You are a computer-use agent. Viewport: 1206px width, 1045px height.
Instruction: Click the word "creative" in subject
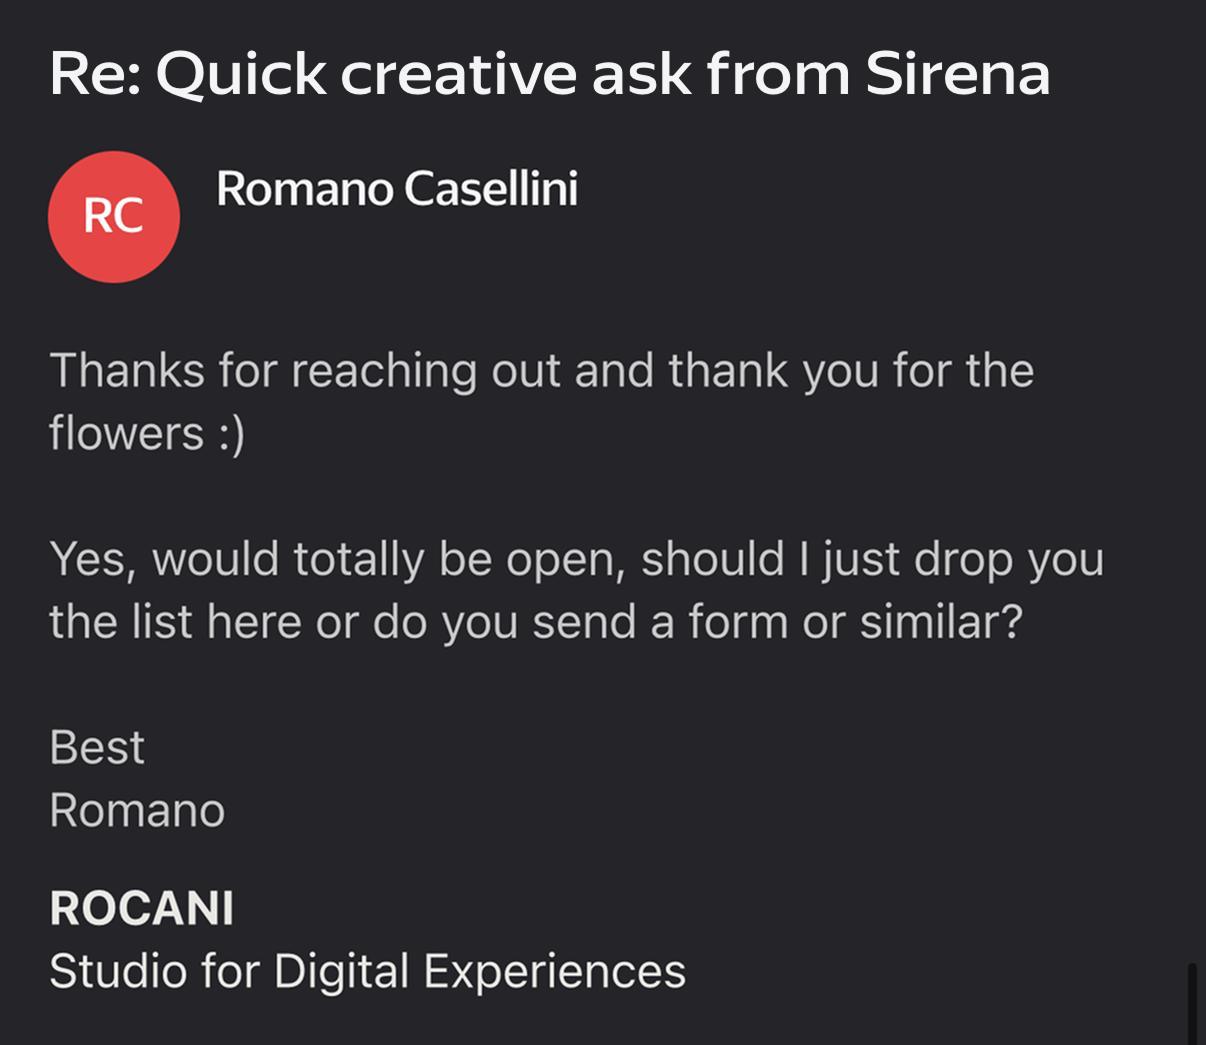pyautogui.click(x=458, y=74)
